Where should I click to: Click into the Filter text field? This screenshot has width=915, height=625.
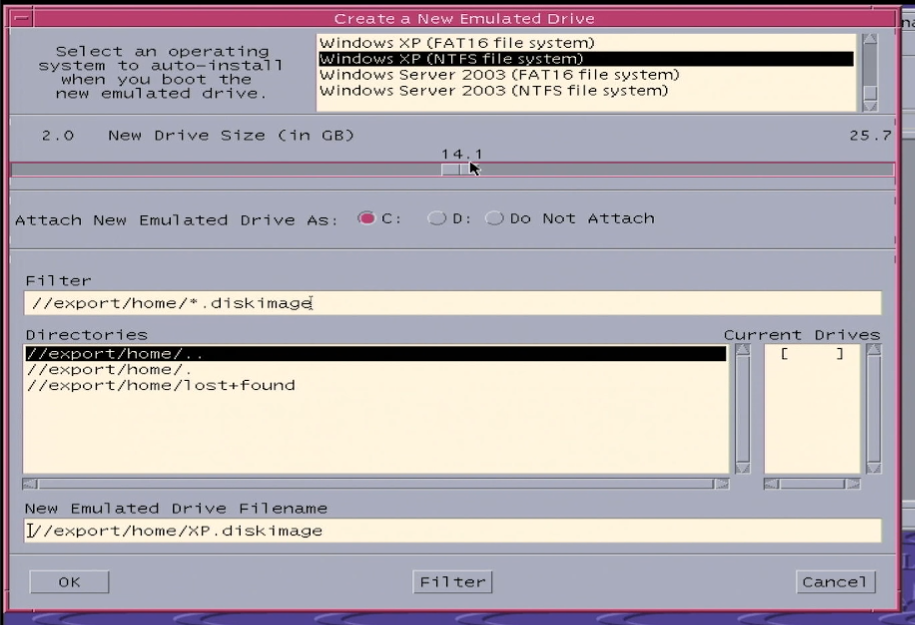[453, 303]
